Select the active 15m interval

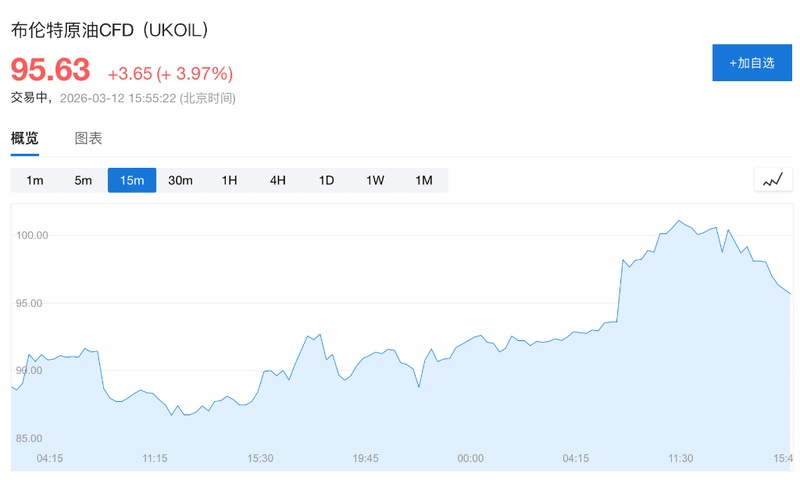click(132, 181)
